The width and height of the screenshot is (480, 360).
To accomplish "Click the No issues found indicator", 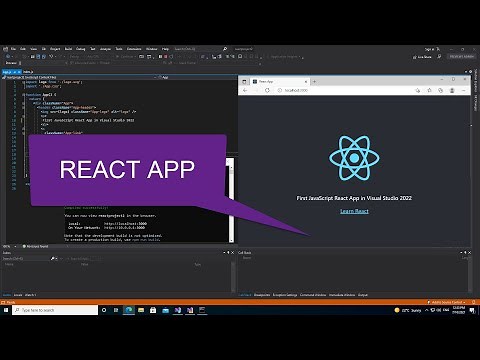I will coord(35,247).
